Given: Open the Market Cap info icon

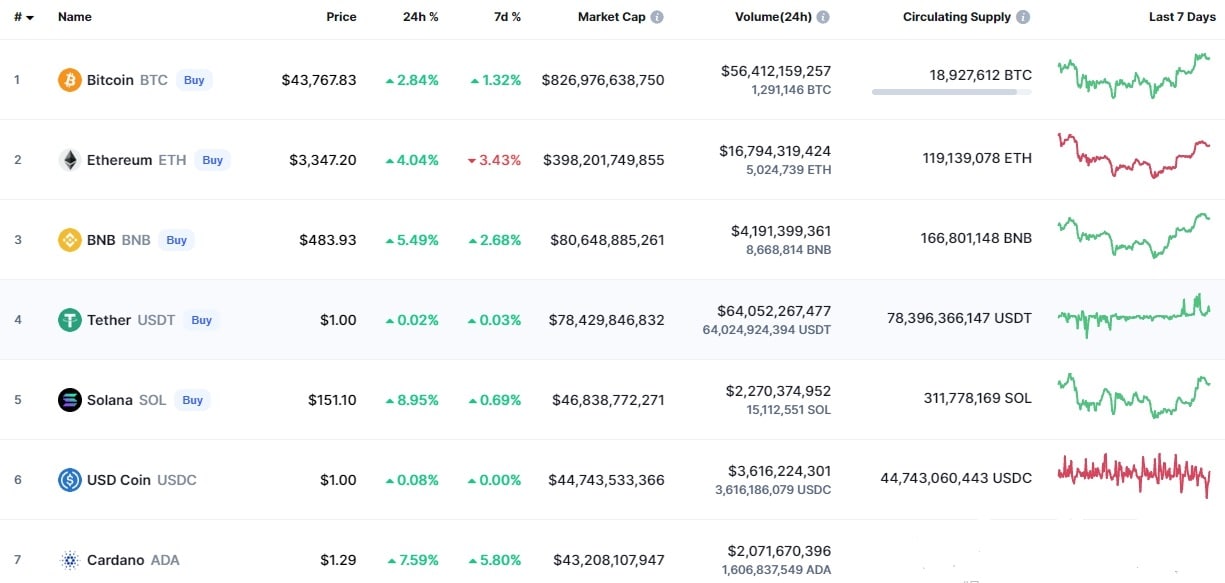Looking at the screenshot, I should [x=657, y=17].
